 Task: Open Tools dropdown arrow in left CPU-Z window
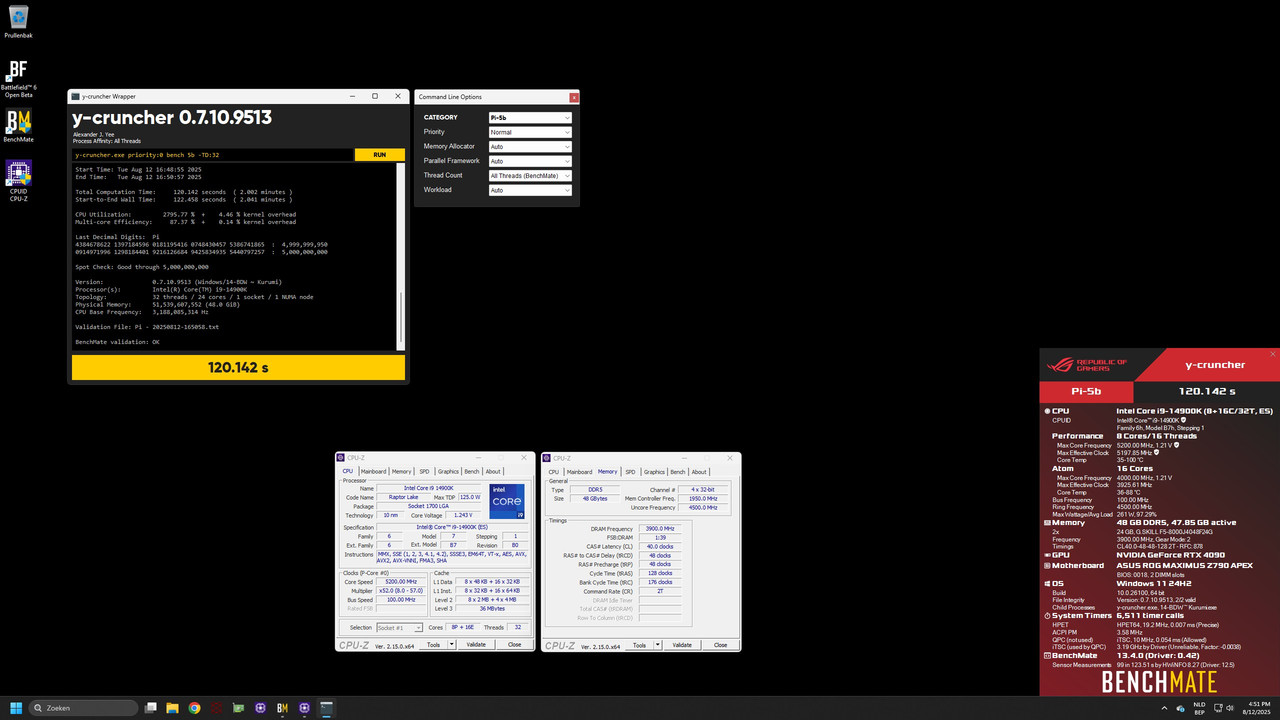(451, 644)
